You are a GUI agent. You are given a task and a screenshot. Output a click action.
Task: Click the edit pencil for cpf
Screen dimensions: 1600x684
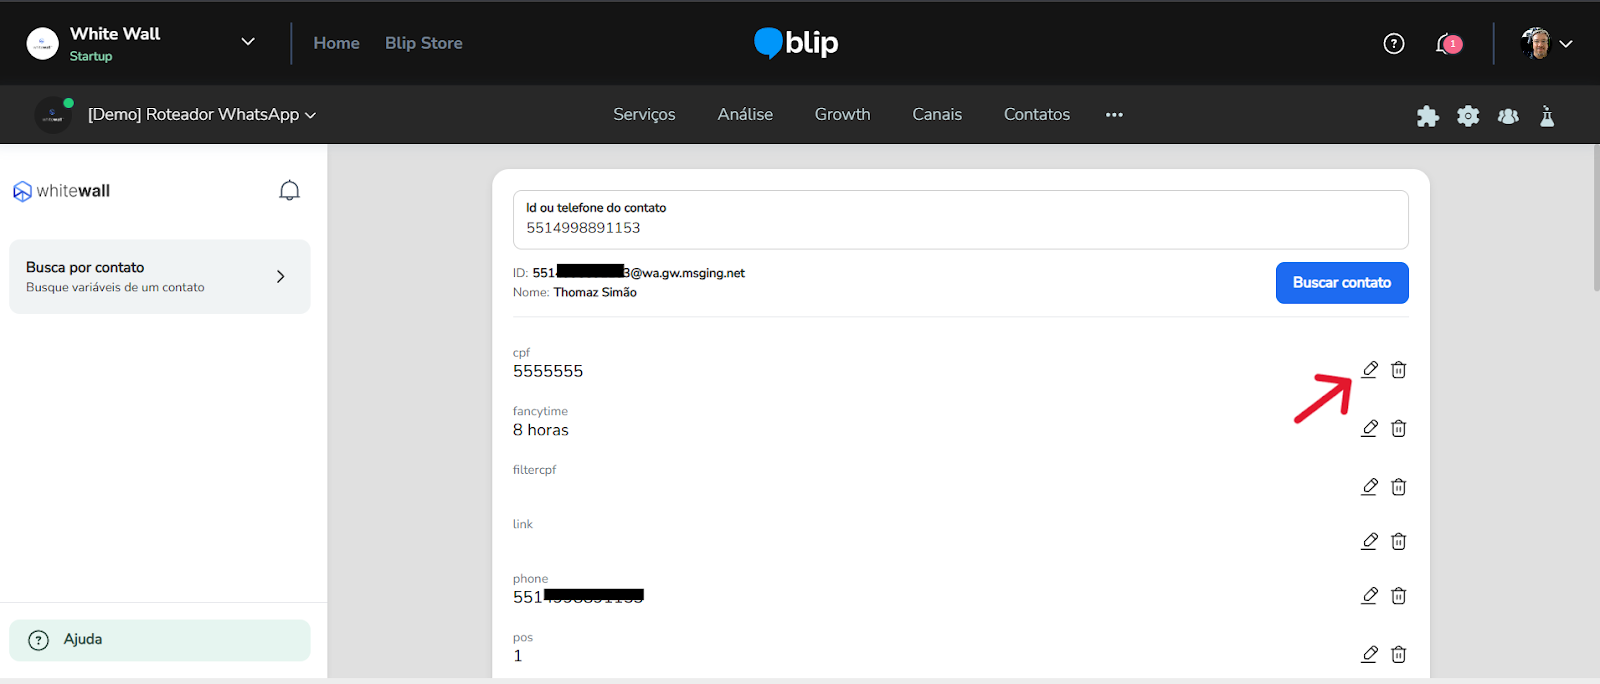pyautogui.click(x=1369, y=370)
